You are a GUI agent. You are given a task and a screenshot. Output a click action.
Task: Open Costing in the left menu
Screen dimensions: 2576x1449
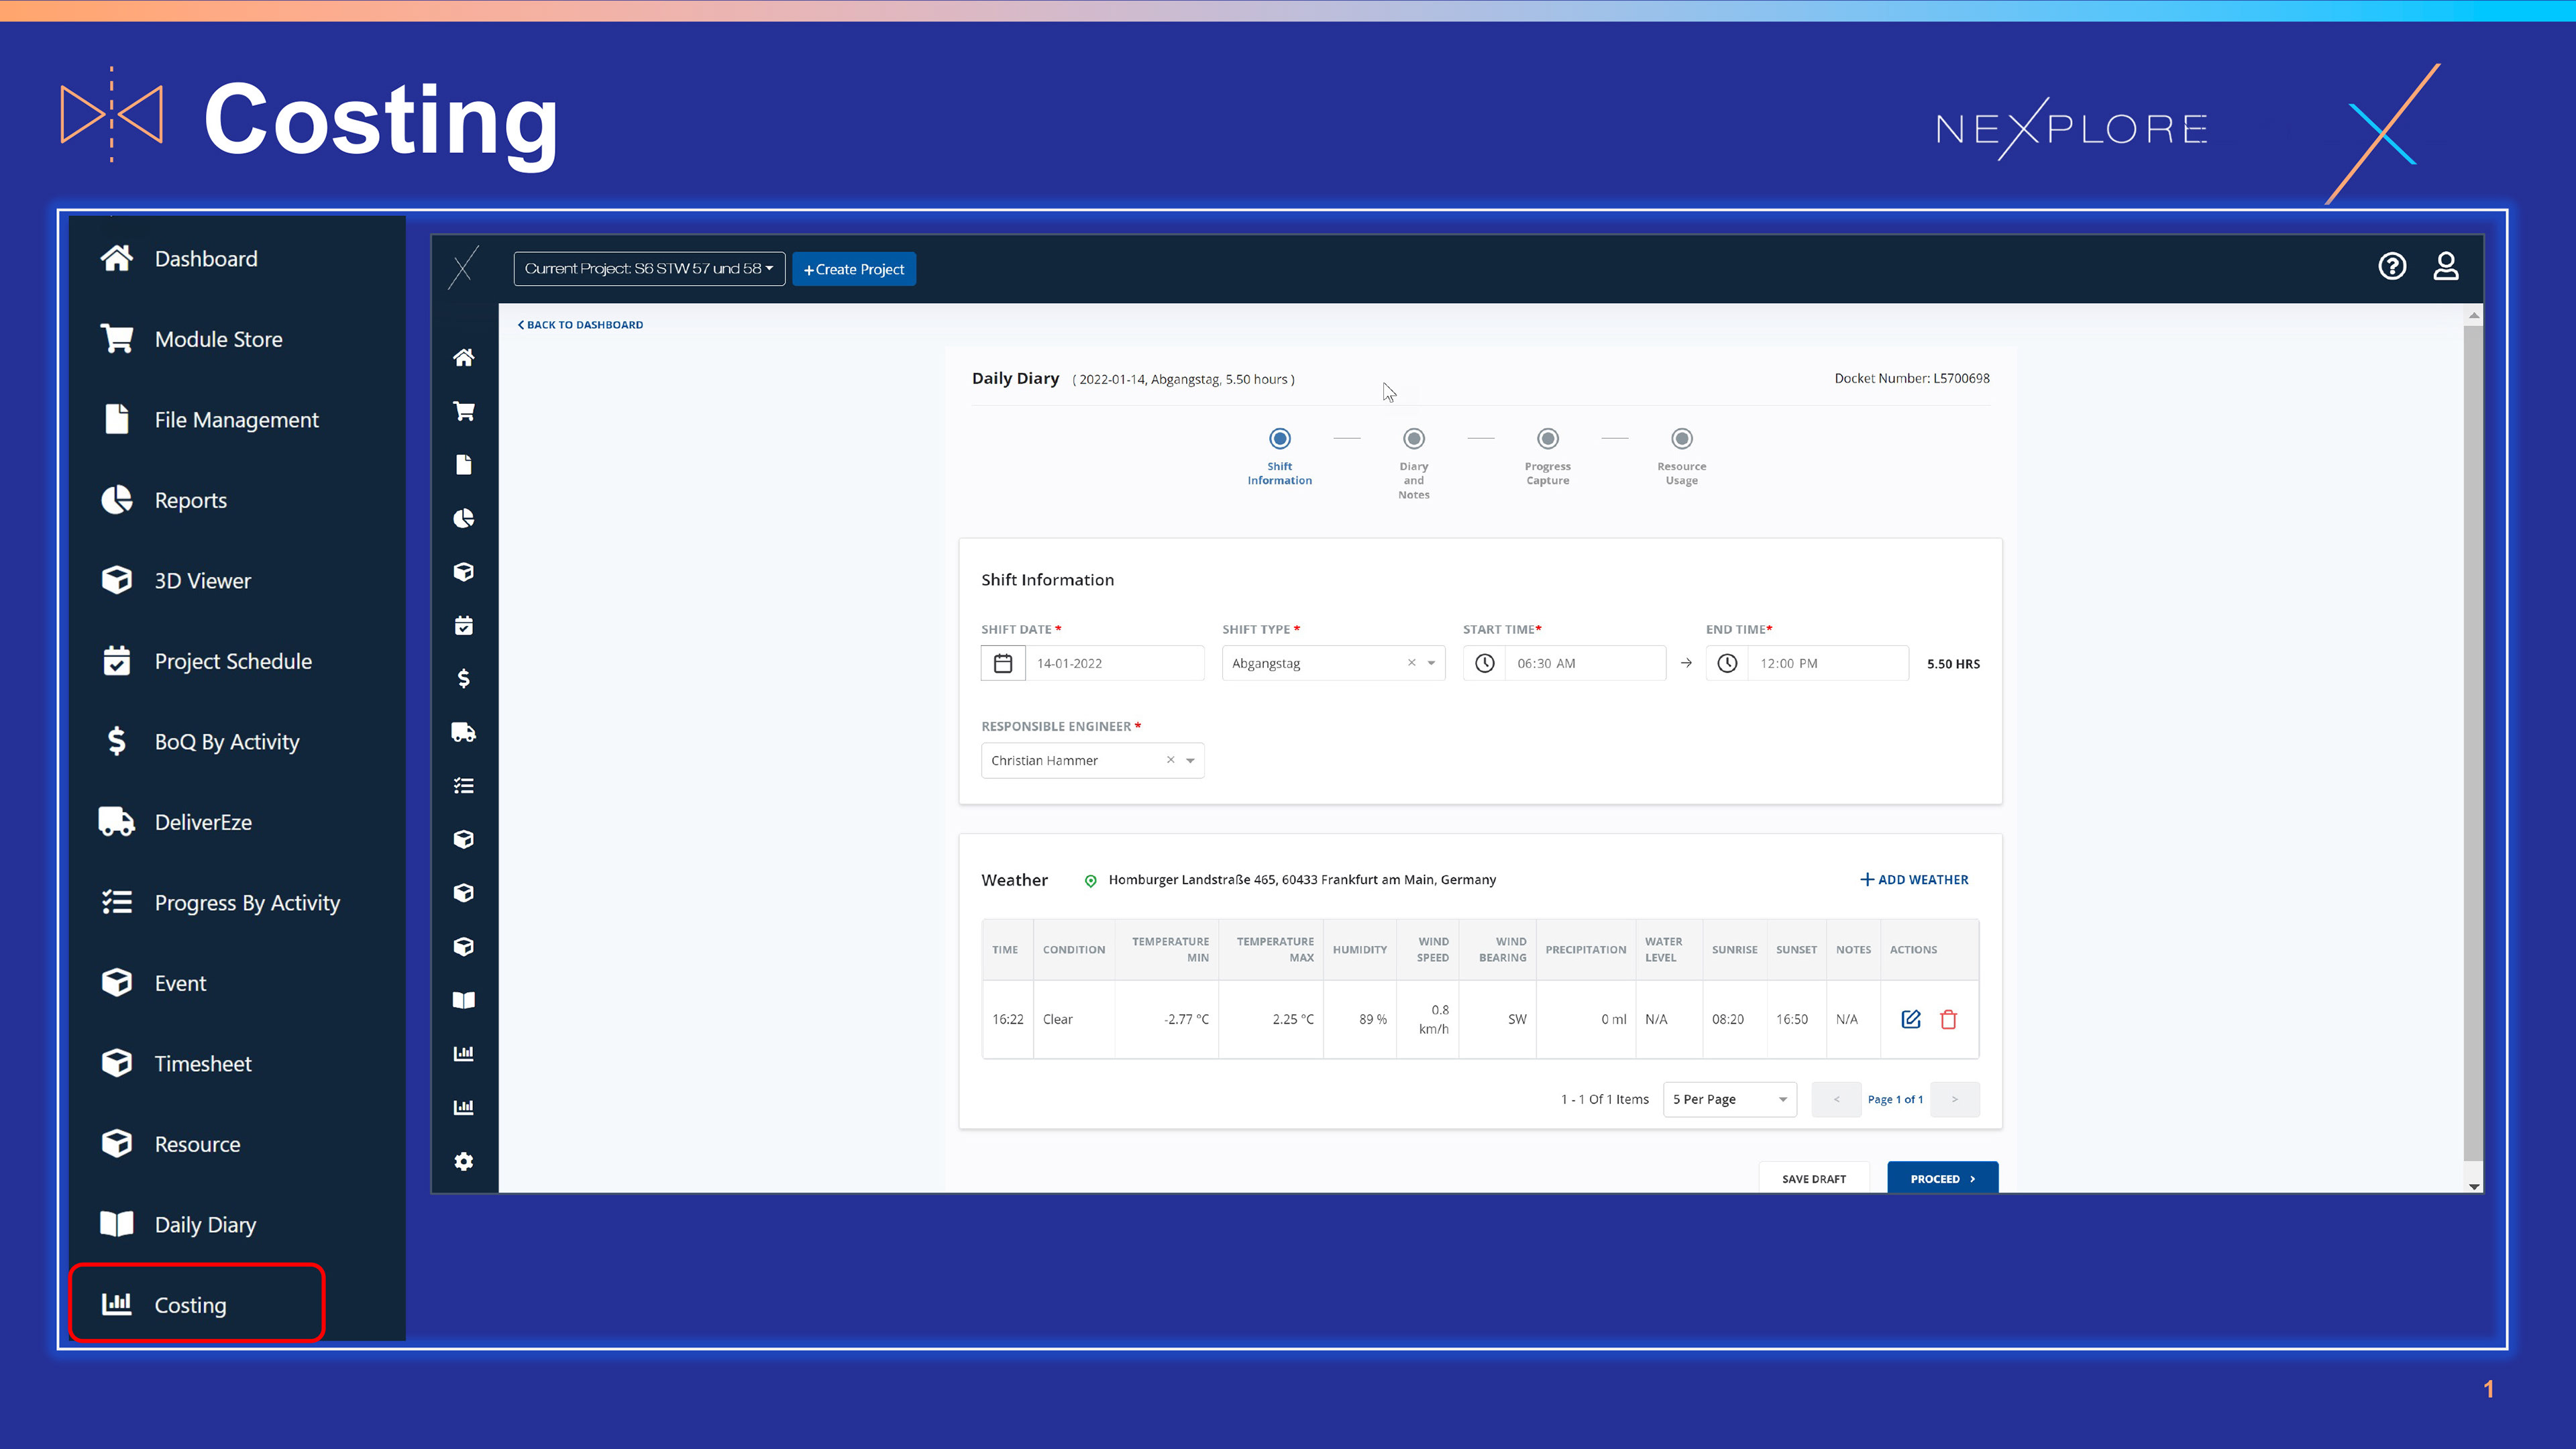pos(190,1304)
